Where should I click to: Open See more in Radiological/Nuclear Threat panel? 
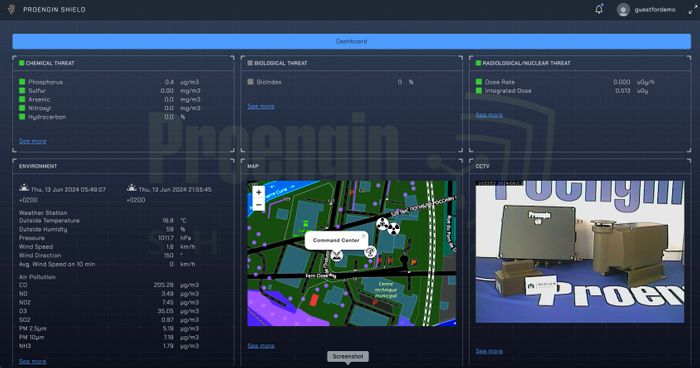[489, 115]
